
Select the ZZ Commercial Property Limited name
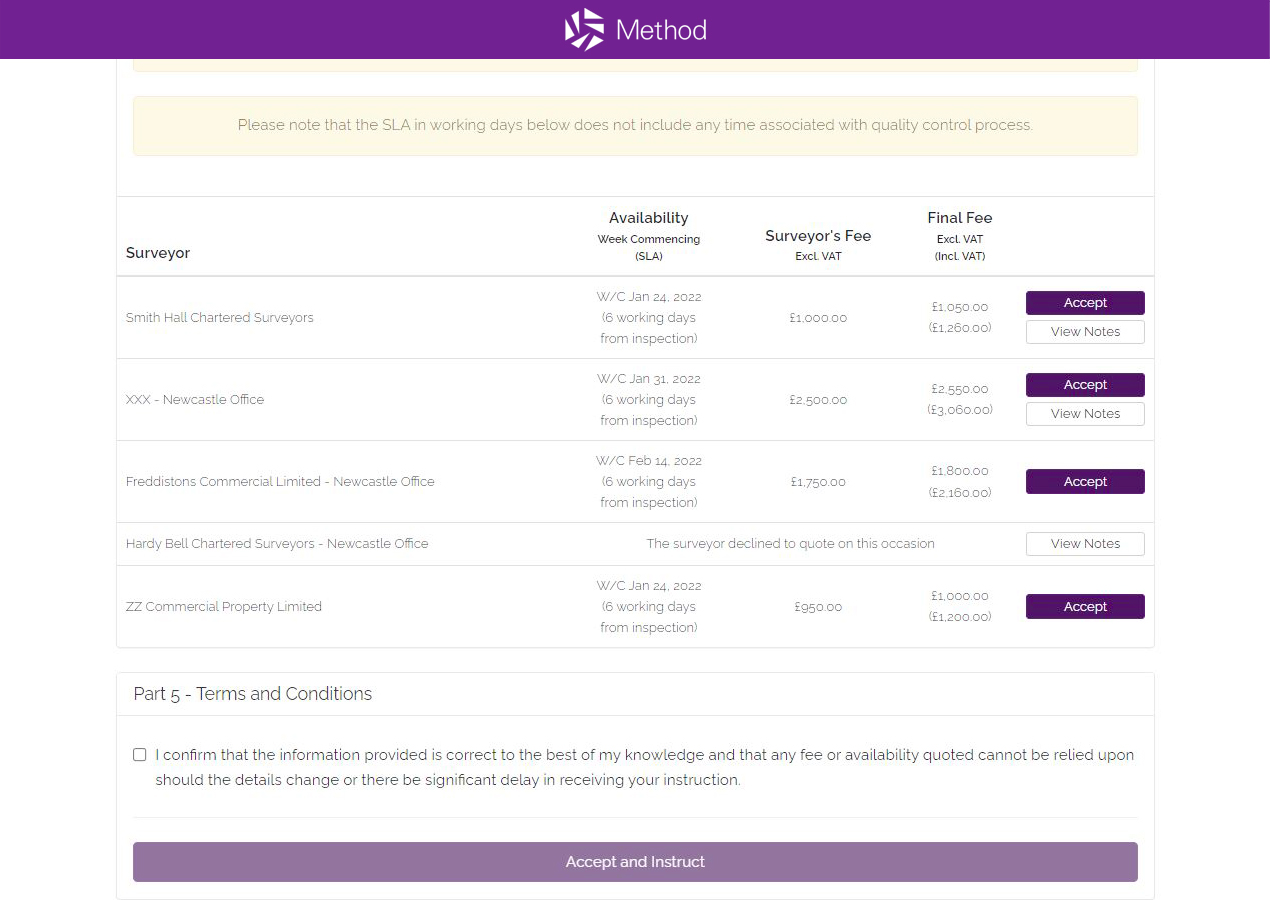click(224, 607)
